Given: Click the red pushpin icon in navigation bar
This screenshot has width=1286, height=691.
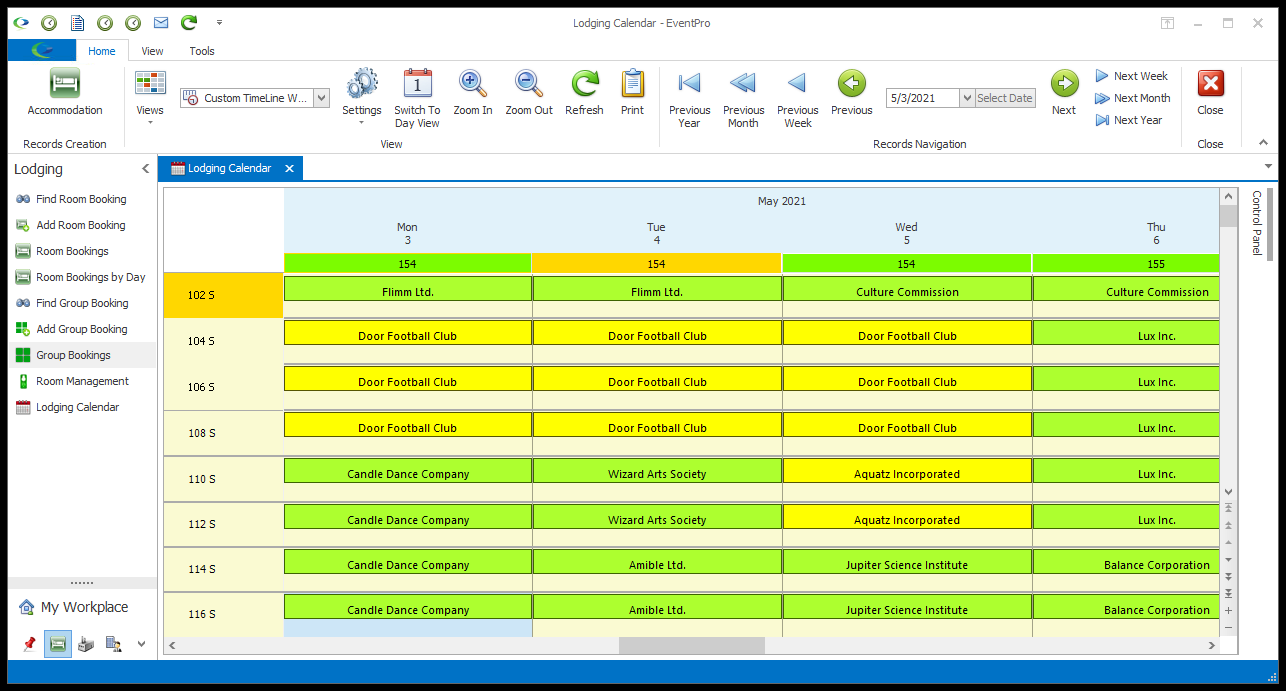Looking at the screenshot, I should (28, 644).
